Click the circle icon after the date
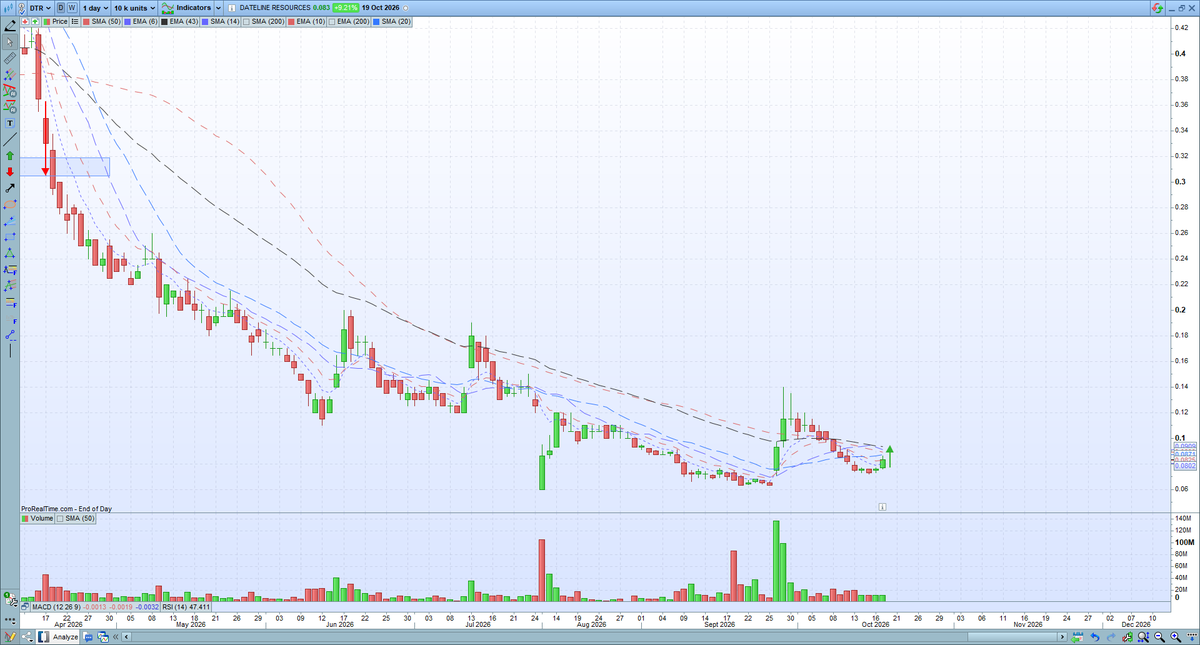Image resolution: width=1200 pixels, height=645 pixels. (405, 8)
